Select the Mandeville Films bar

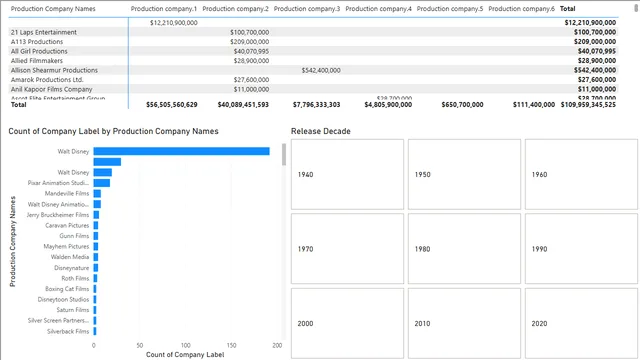point(97,193)
